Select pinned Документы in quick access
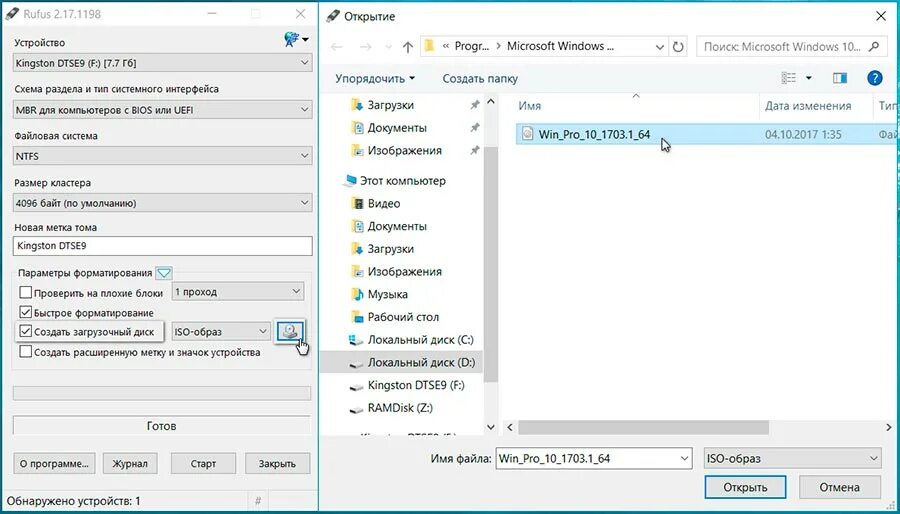 coord(397,127)
